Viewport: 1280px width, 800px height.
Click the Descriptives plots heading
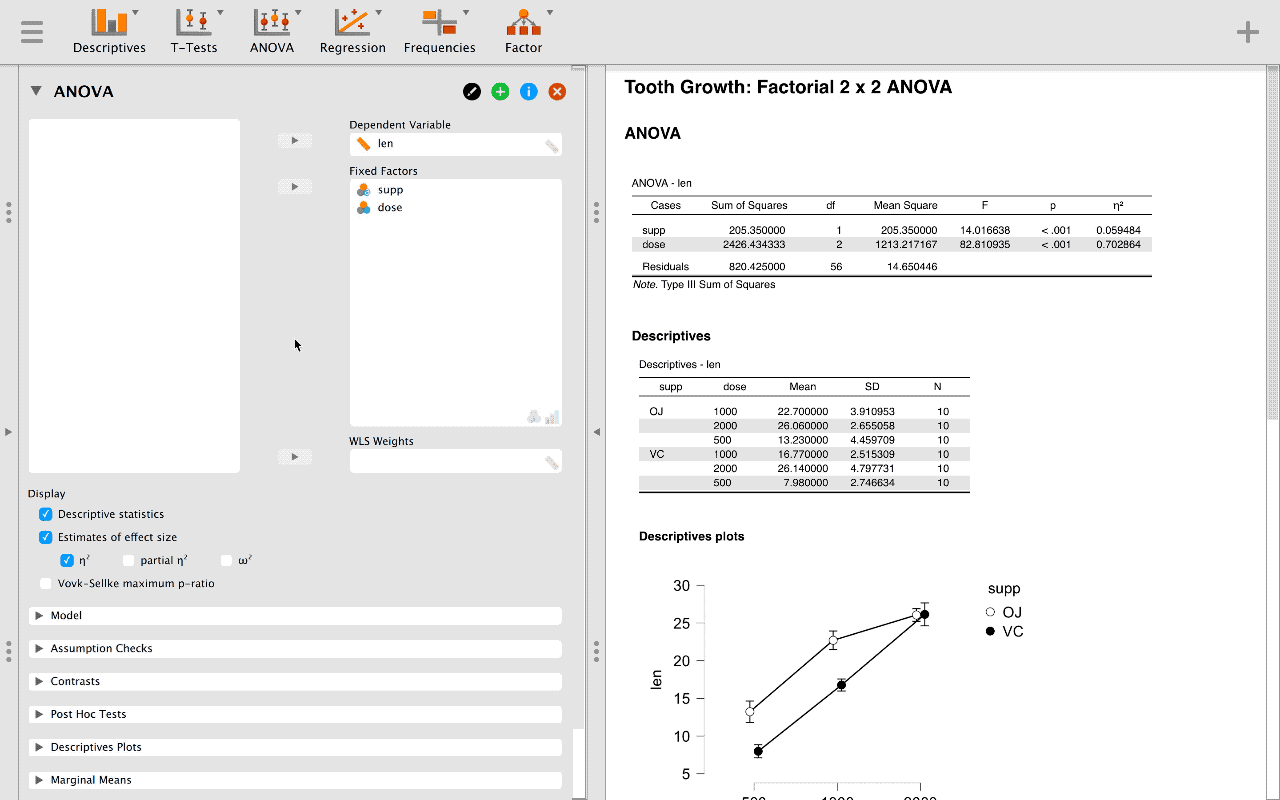pyautogui.click(x=692, y=537)
